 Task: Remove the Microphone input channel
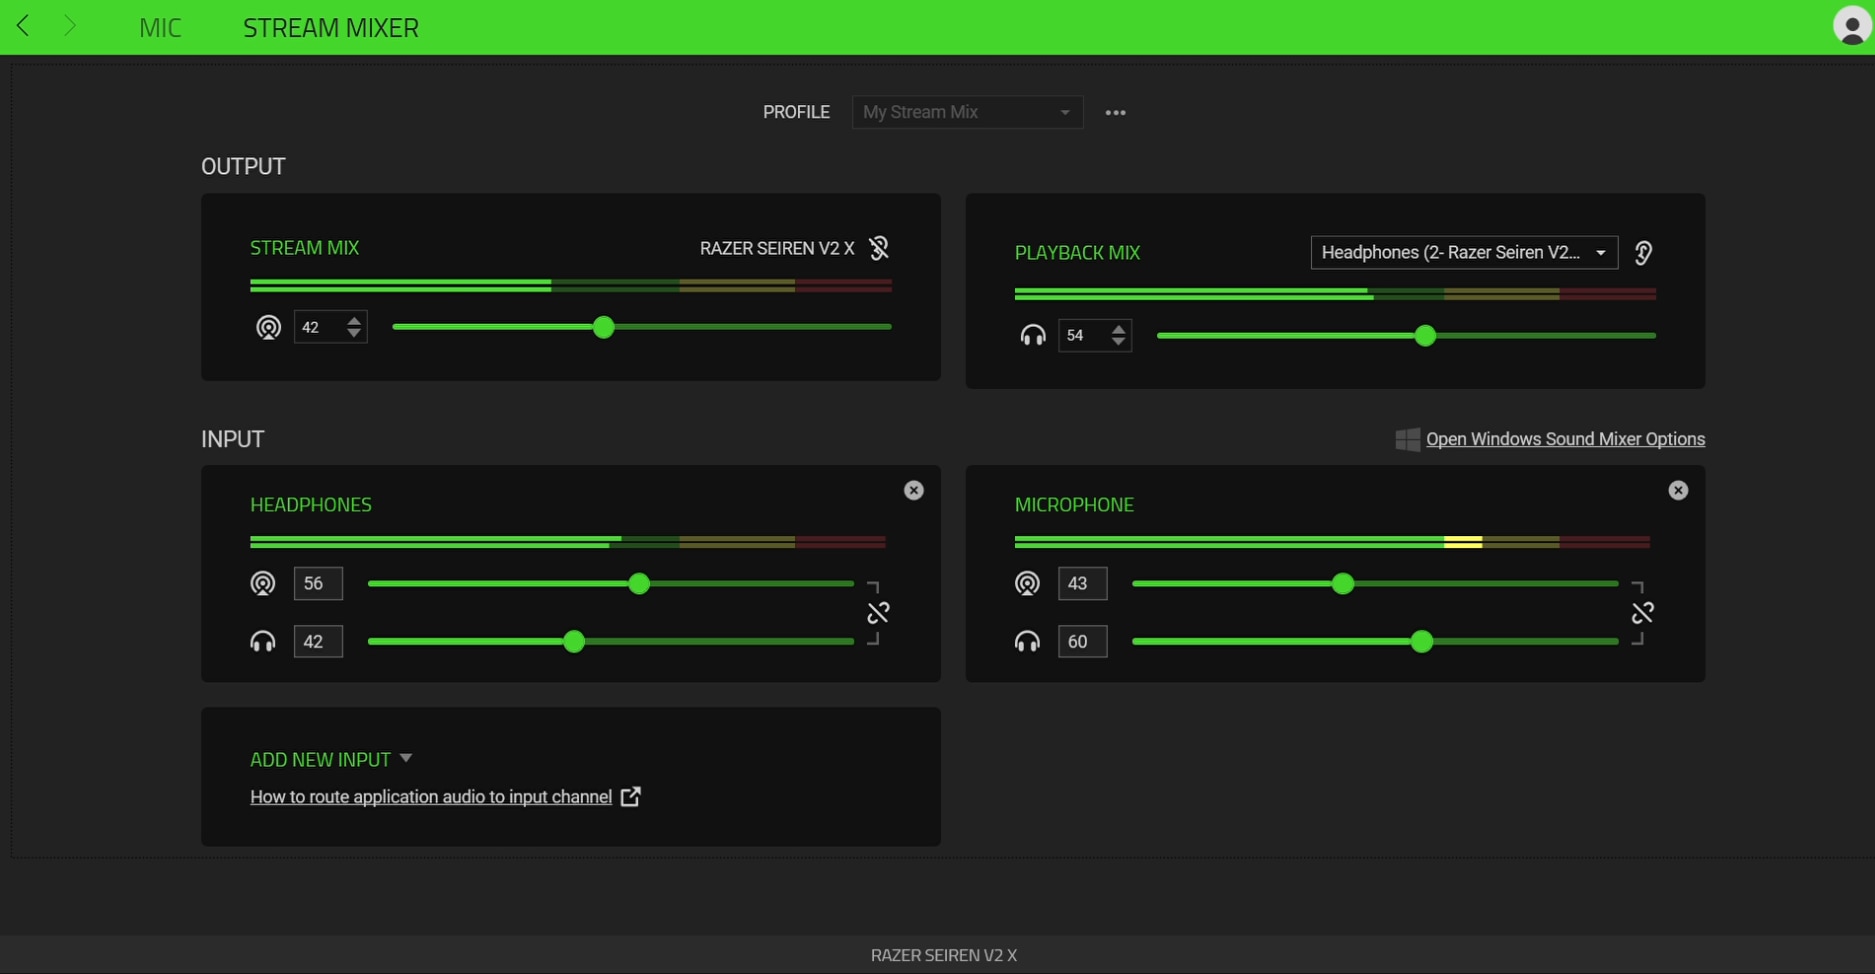coord(1677,490)
